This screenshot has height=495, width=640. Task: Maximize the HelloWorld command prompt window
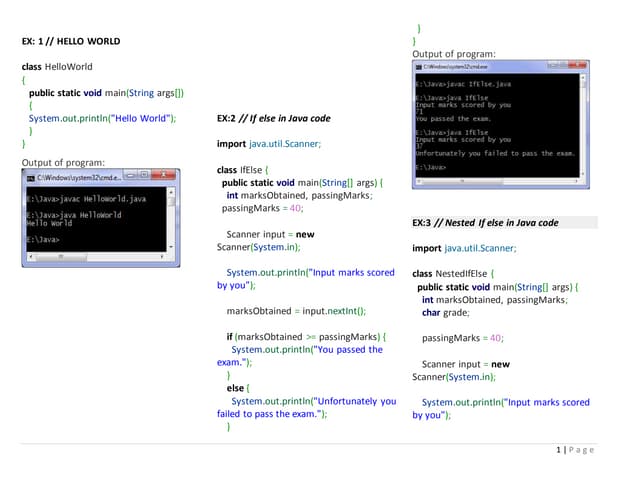pos(146,177)
